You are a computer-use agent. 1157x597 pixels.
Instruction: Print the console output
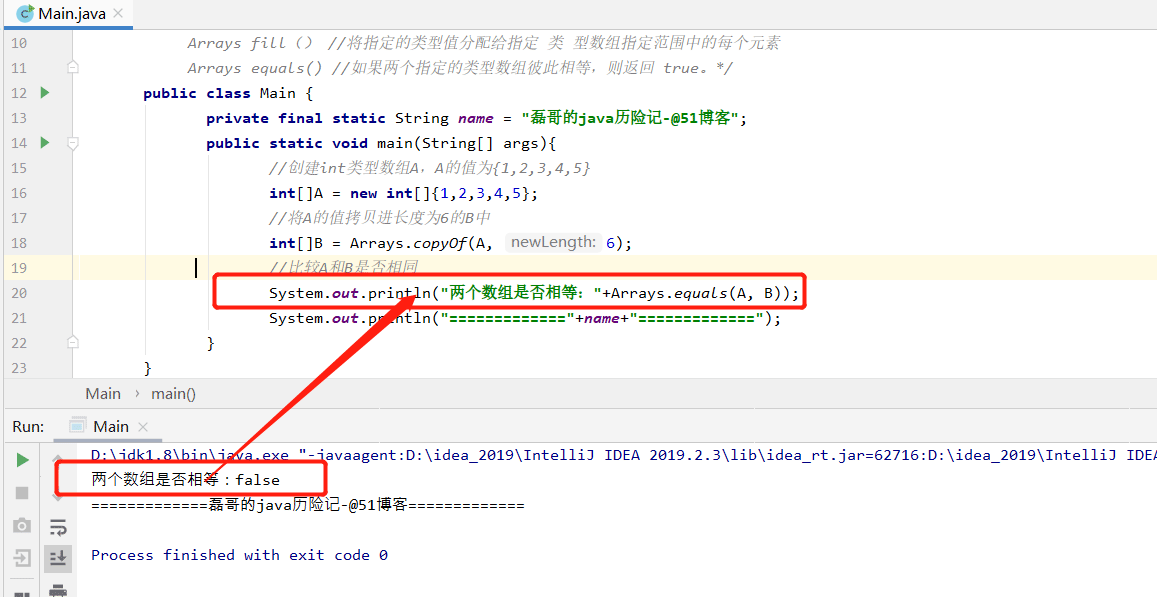tap(58, 590)
